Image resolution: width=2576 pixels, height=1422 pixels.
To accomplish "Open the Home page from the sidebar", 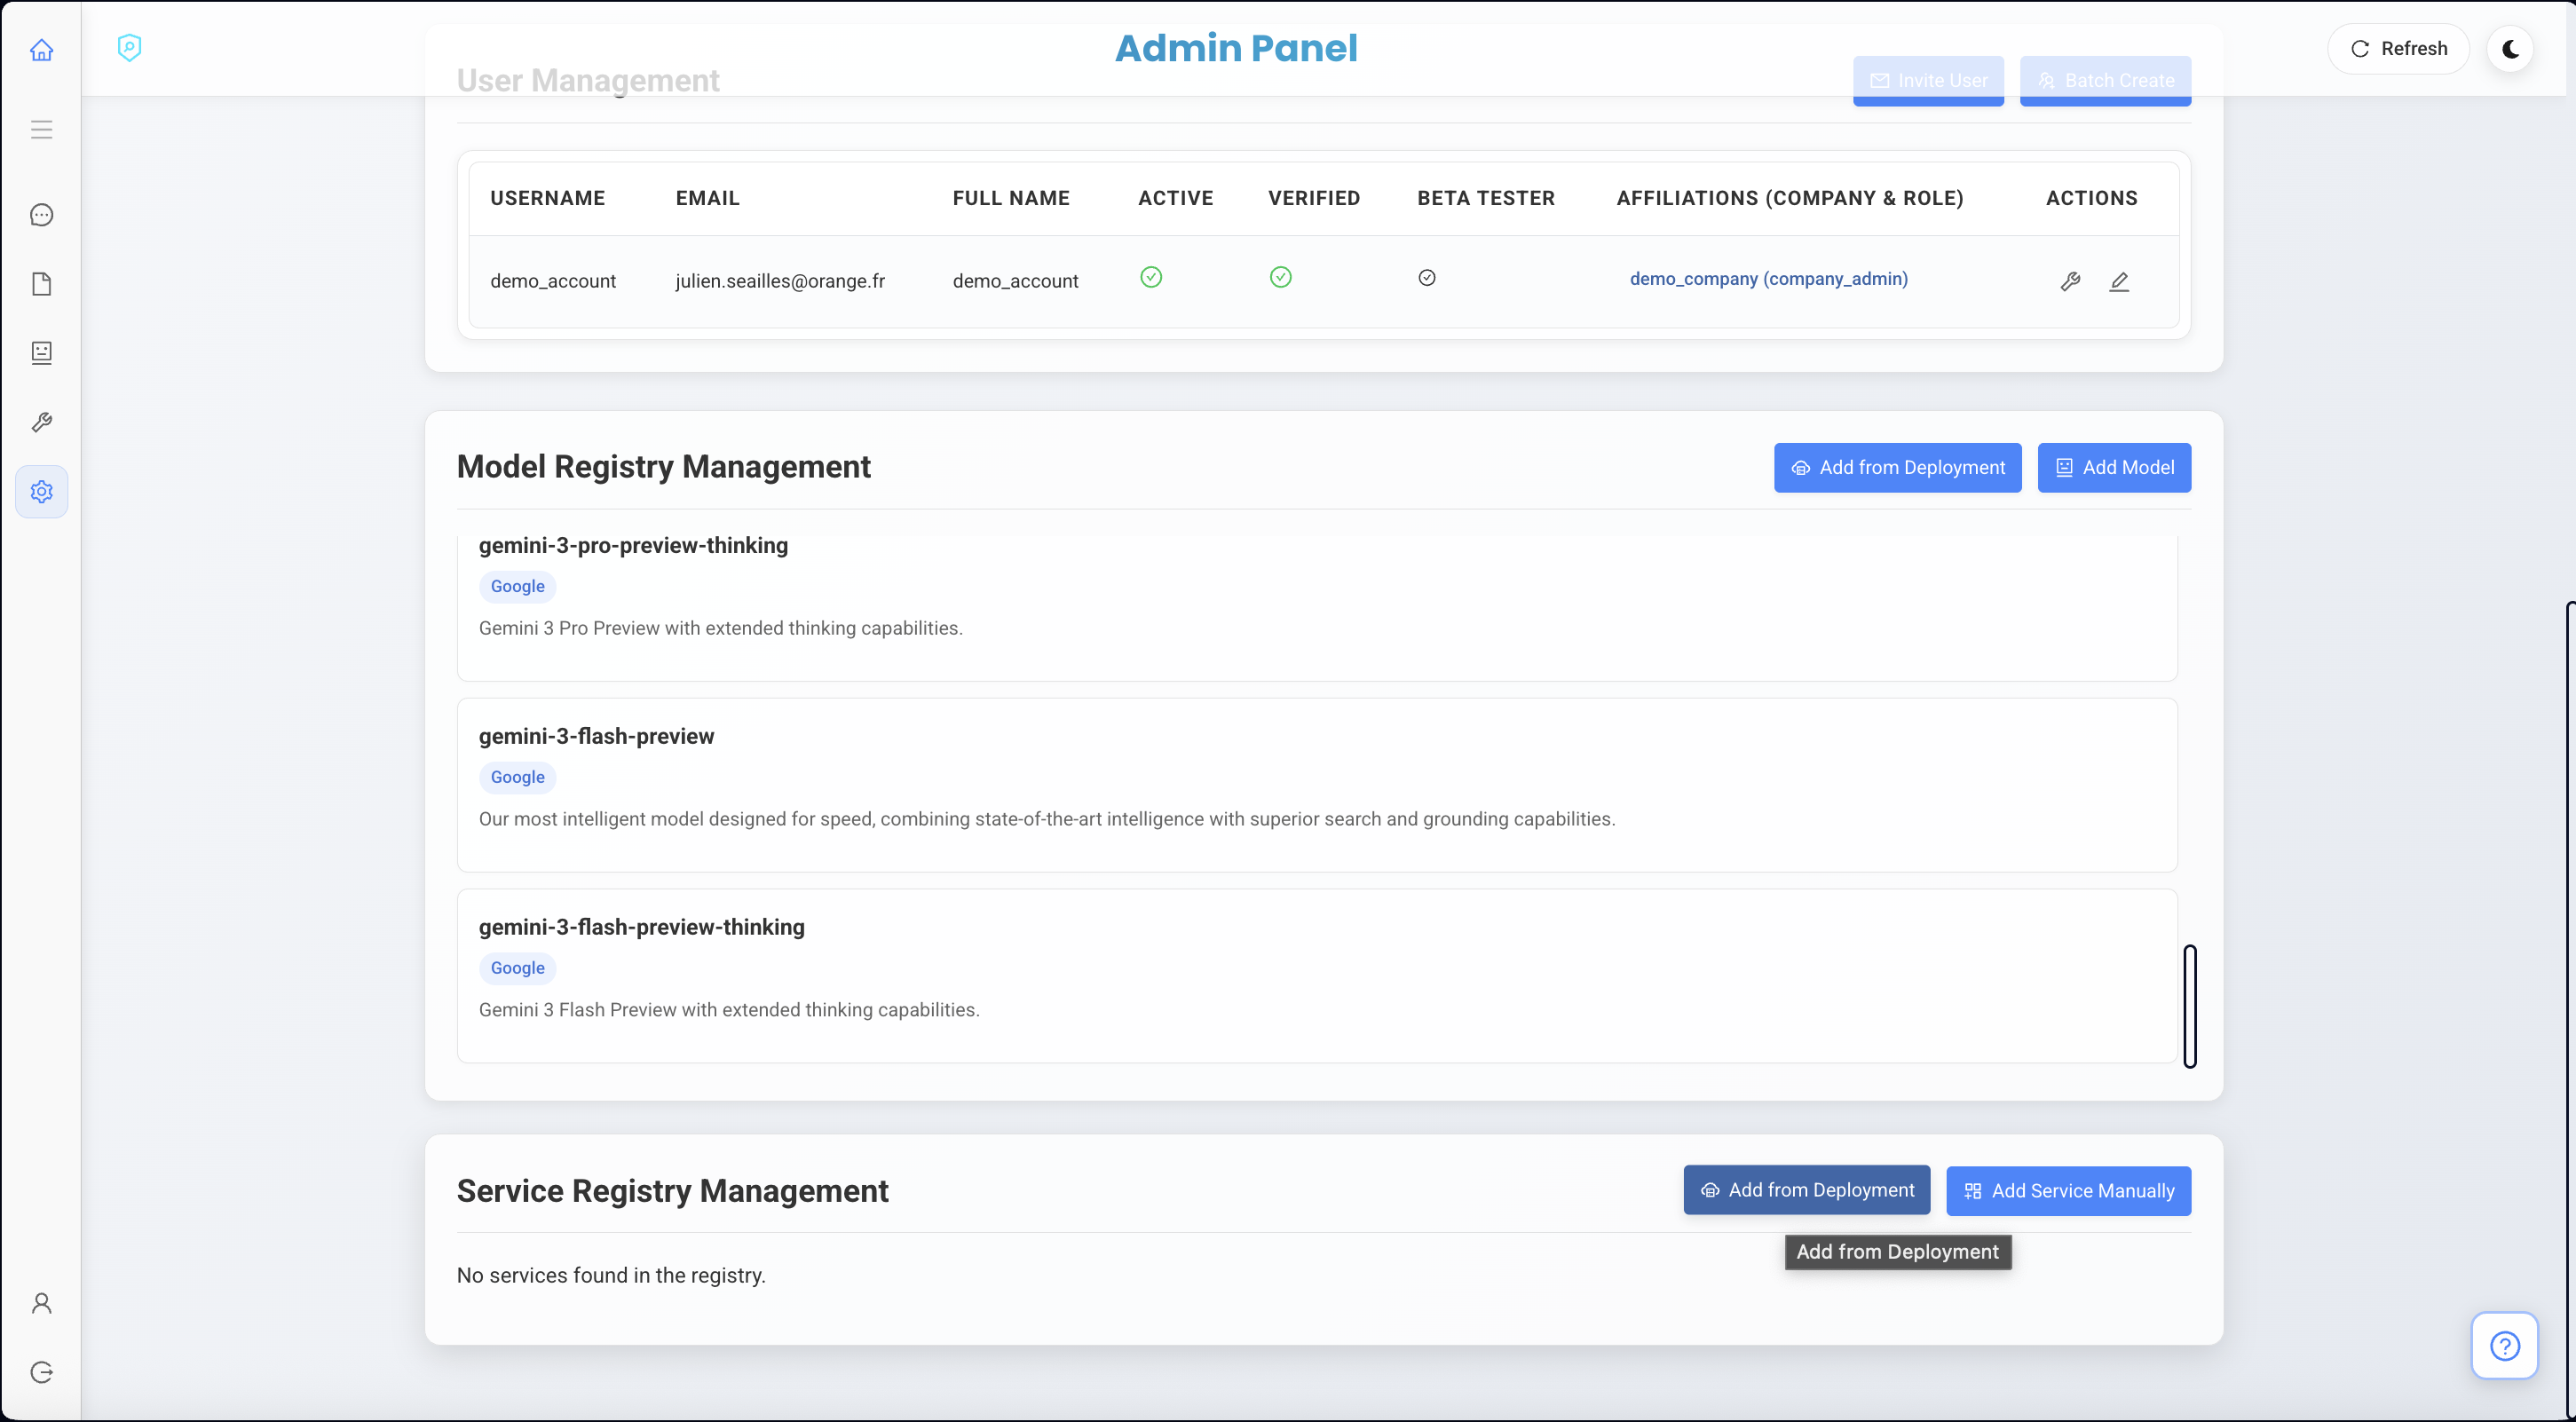I will 41,49.
